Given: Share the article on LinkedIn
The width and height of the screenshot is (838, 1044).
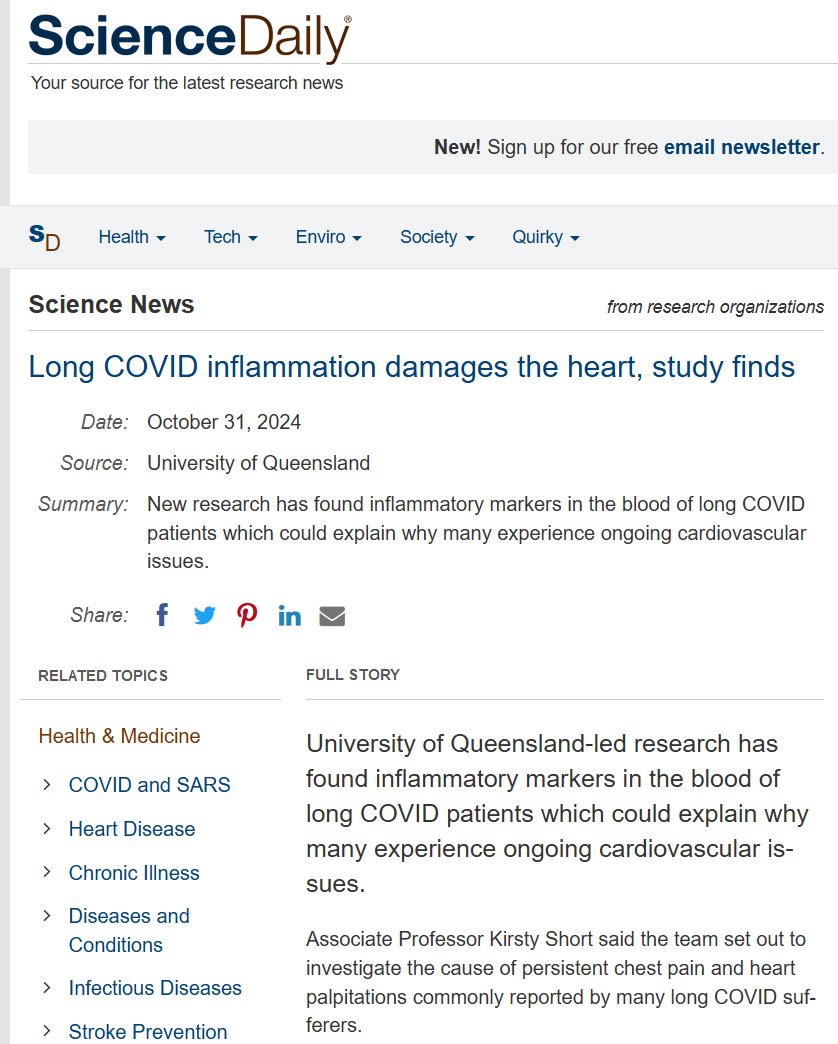Looking at the screenshot, I should (289, 615).
